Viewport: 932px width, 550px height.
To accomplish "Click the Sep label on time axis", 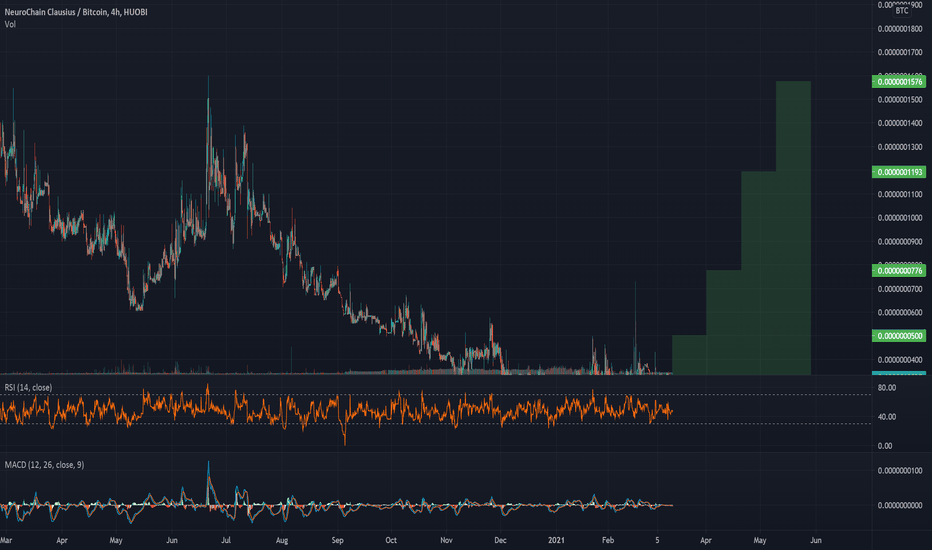I will click(338, 540).
